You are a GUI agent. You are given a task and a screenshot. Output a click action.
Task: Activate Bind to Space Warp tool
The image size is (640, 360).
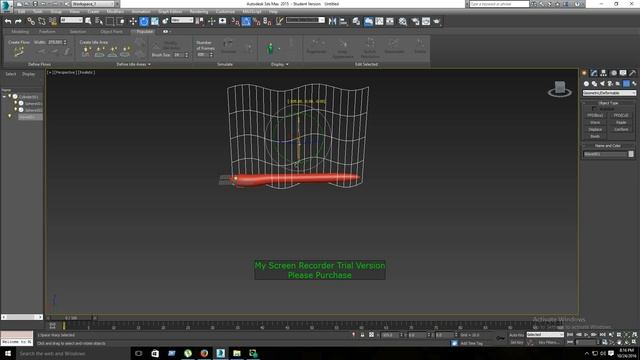pyautogui.click(x=53, y=21)
